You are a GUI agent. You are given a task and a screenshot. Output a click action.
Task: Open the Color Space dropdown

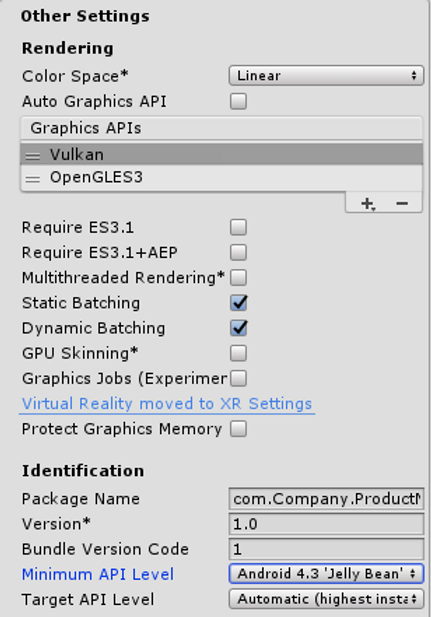[x=326, y=76]
